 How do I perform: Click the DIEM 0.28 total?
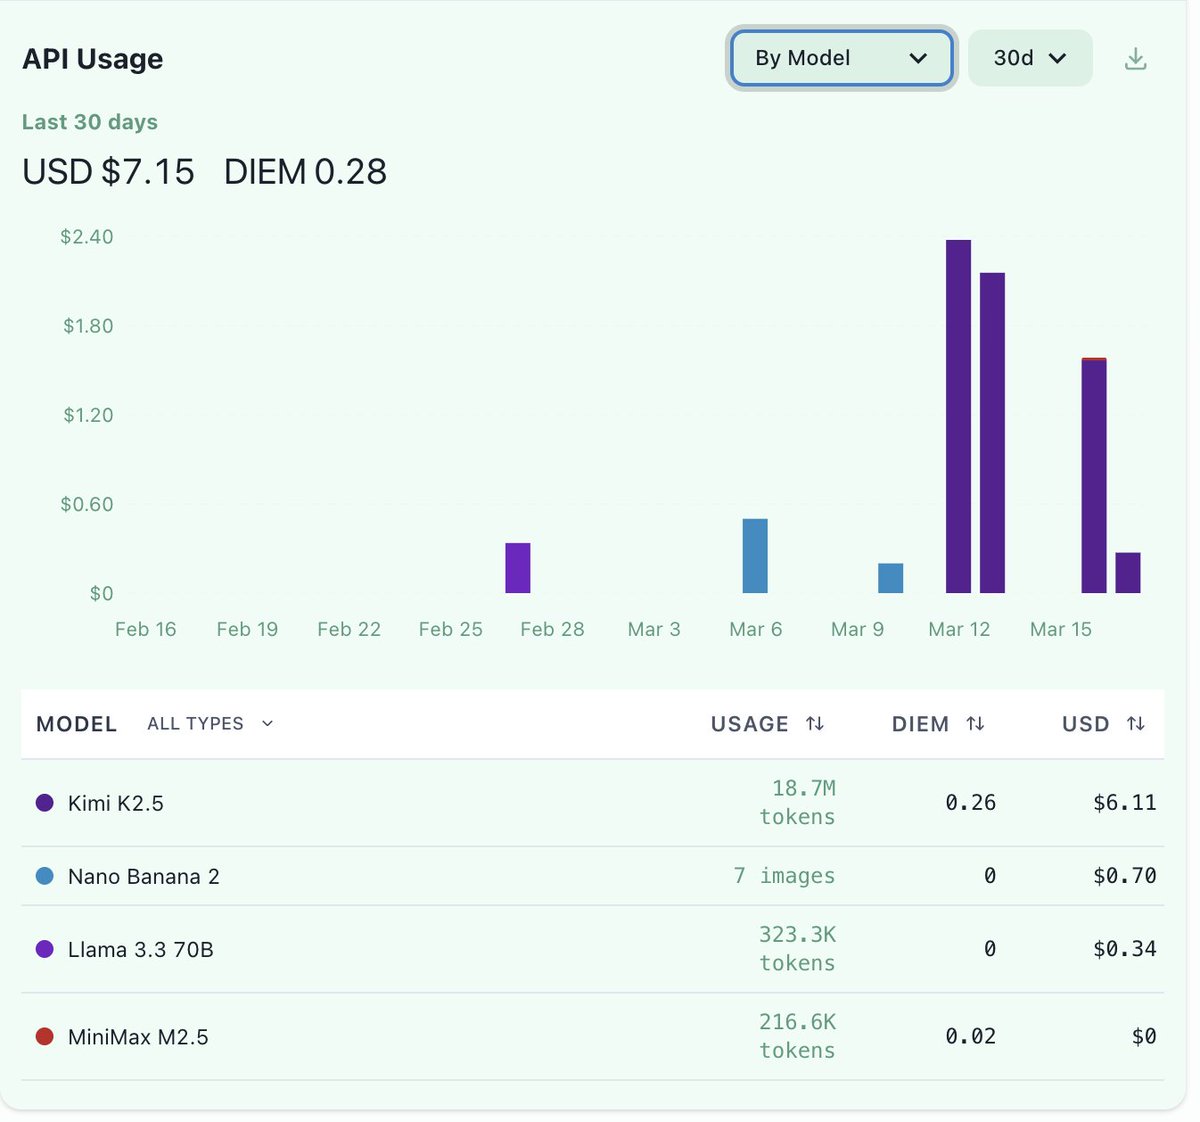(x=305, y=172)
